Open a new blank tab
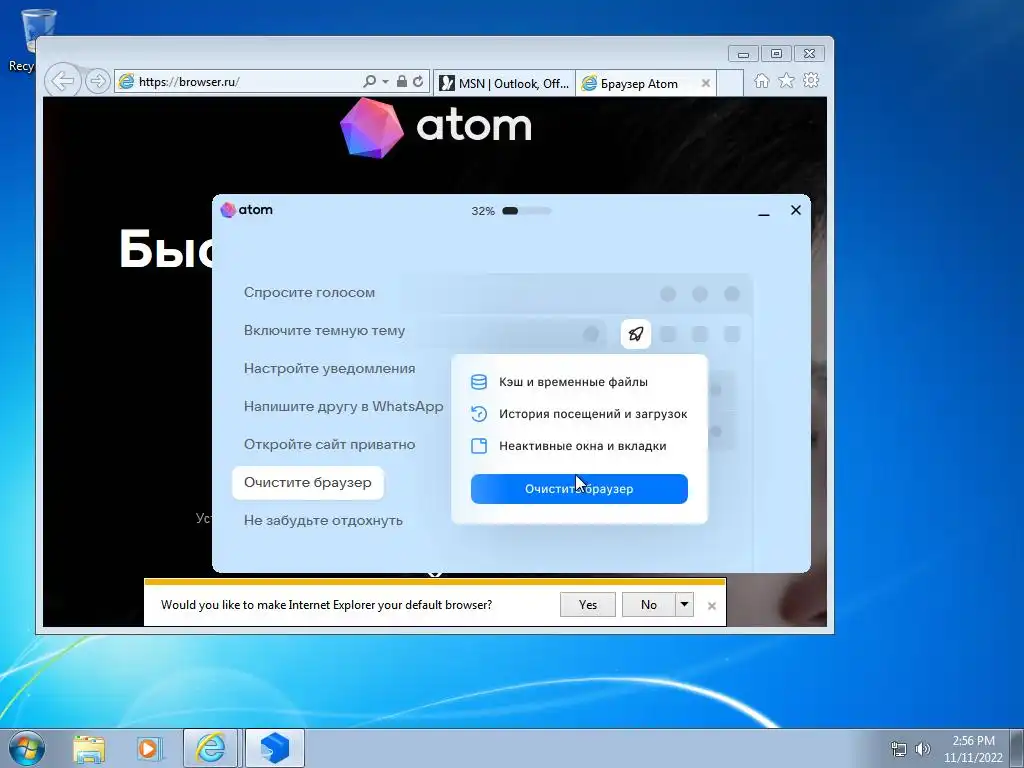Image resolution: width=1024 pixels, height=768 pixels. [x=730, y=84]
